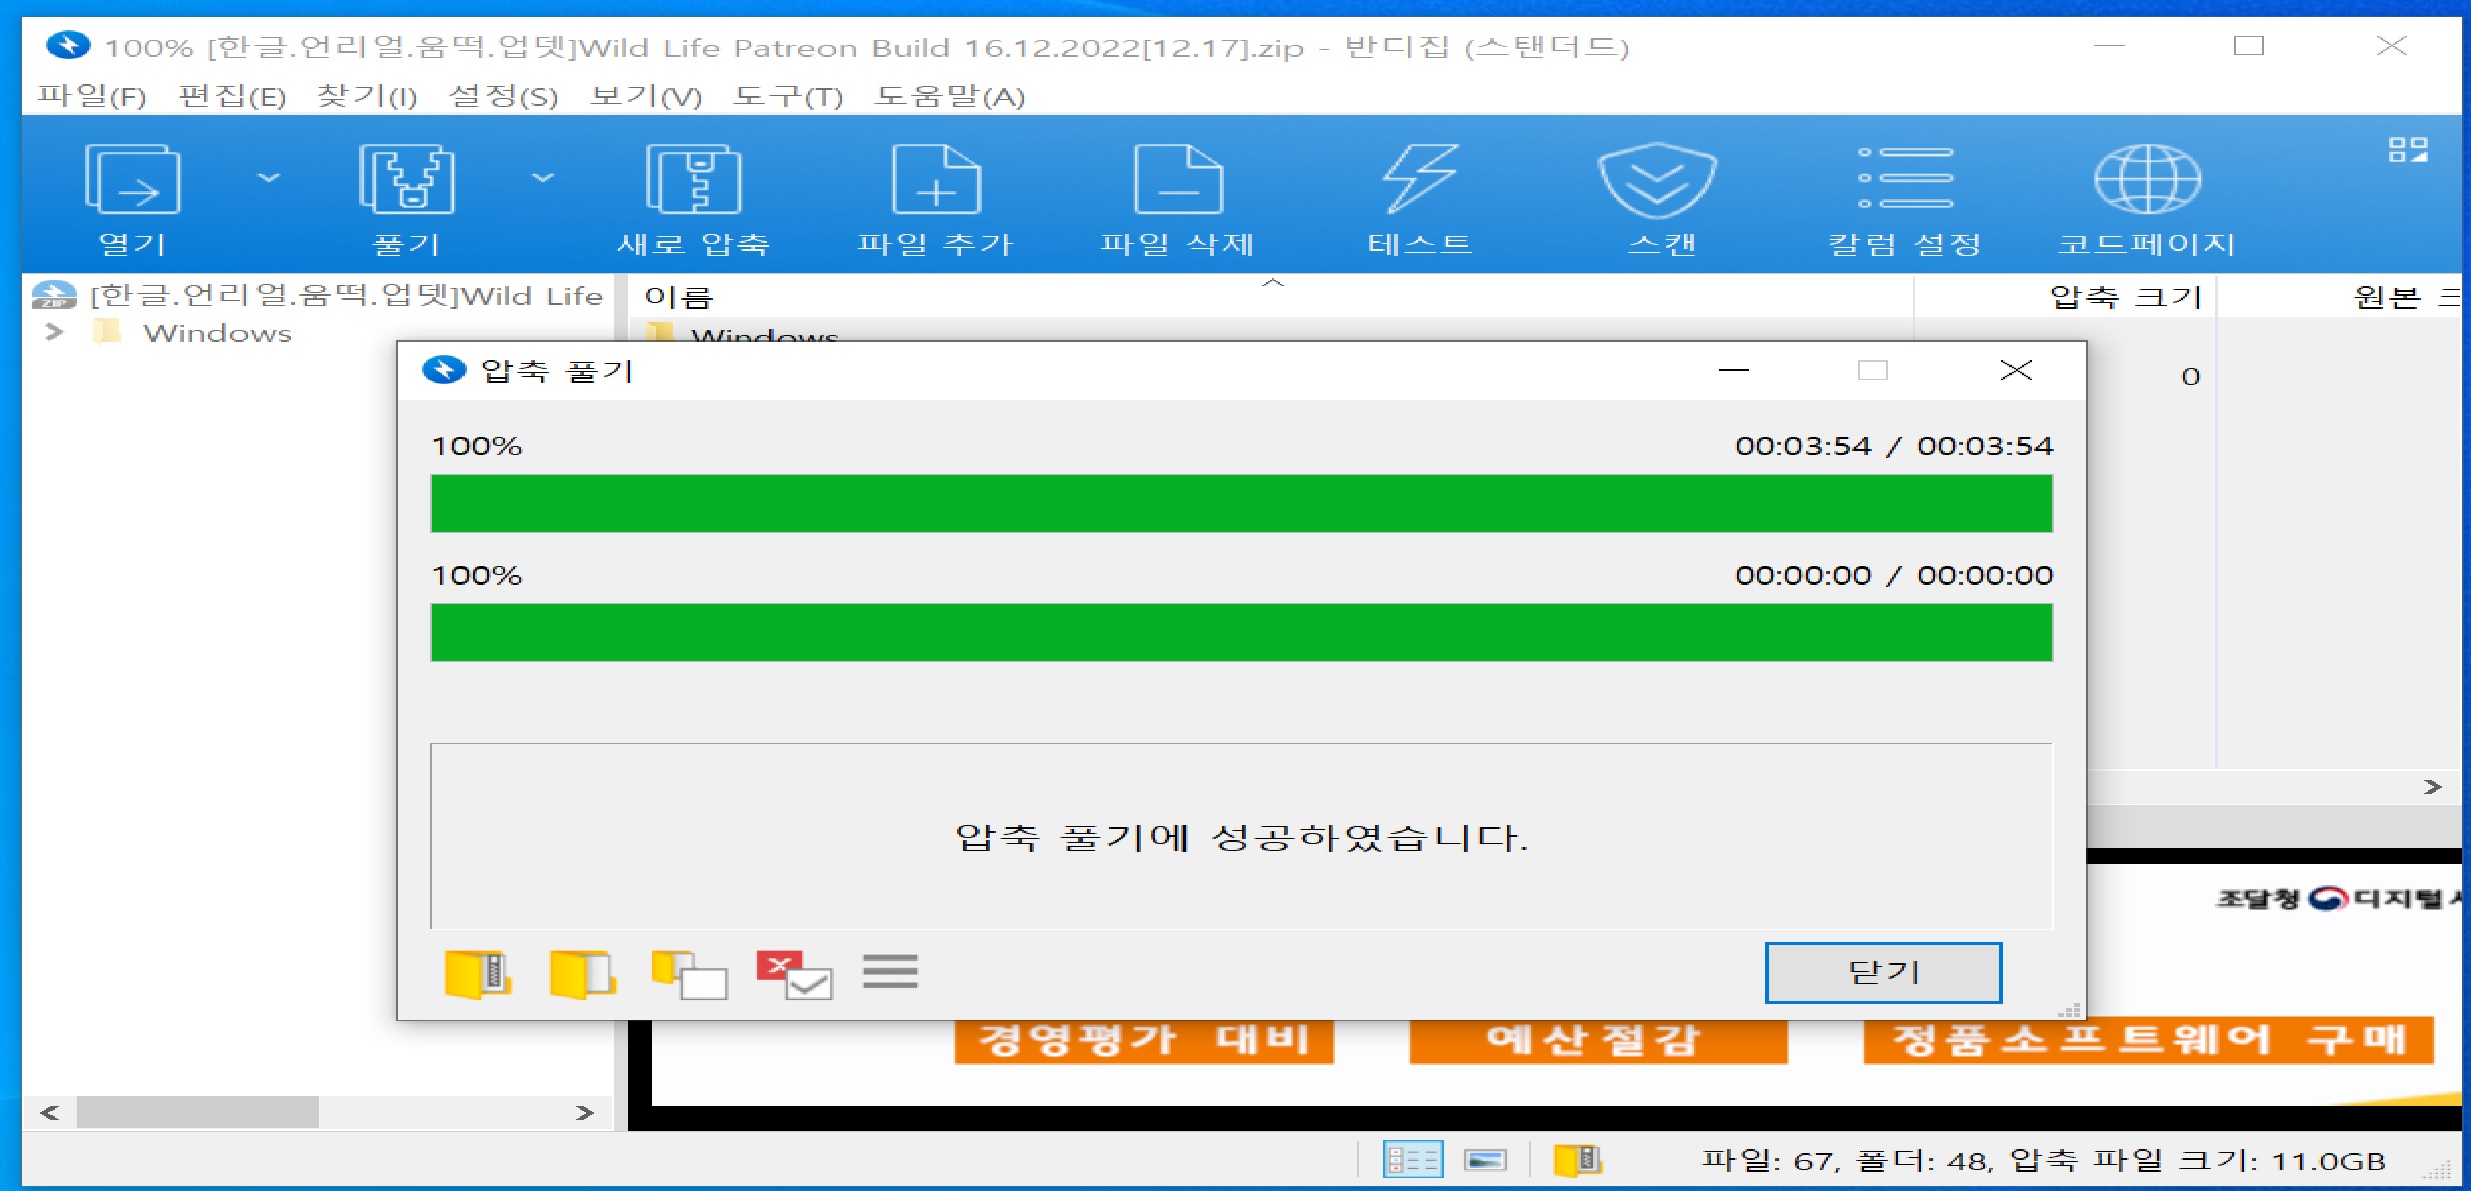Open 칼럼 설정 (Column Settings) icon
The width and height of the screenshot is (2471, 1191).
pos(1905,180)
